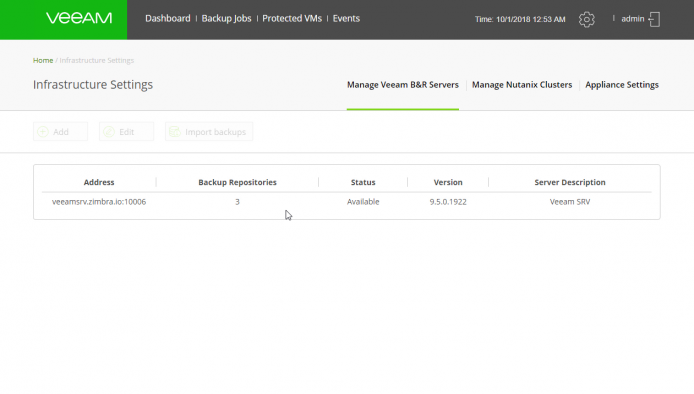Screen dimensions: 694x394
Task: Open Protected VMs page
Action: click(x=292, y=19)
